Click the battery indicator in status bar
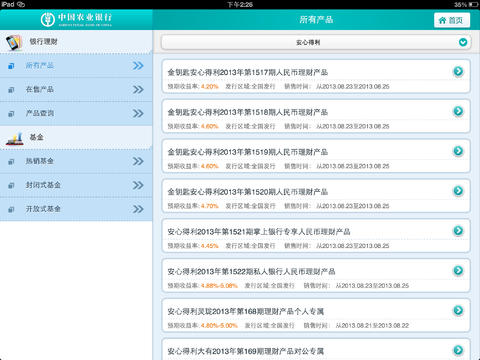The image size is (480, 360). (x=473, y=4)
